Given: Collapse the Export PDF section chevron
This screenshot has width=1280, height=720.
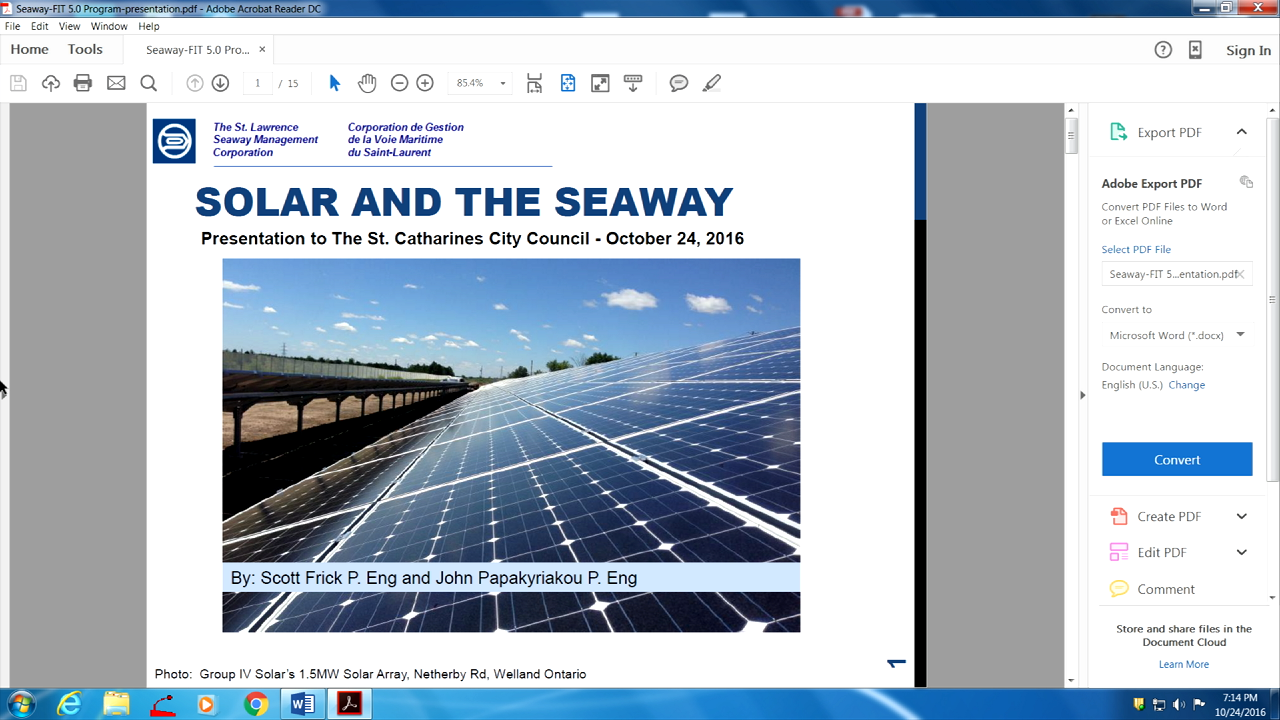Looking at the screenshot, I should 1241,132.
